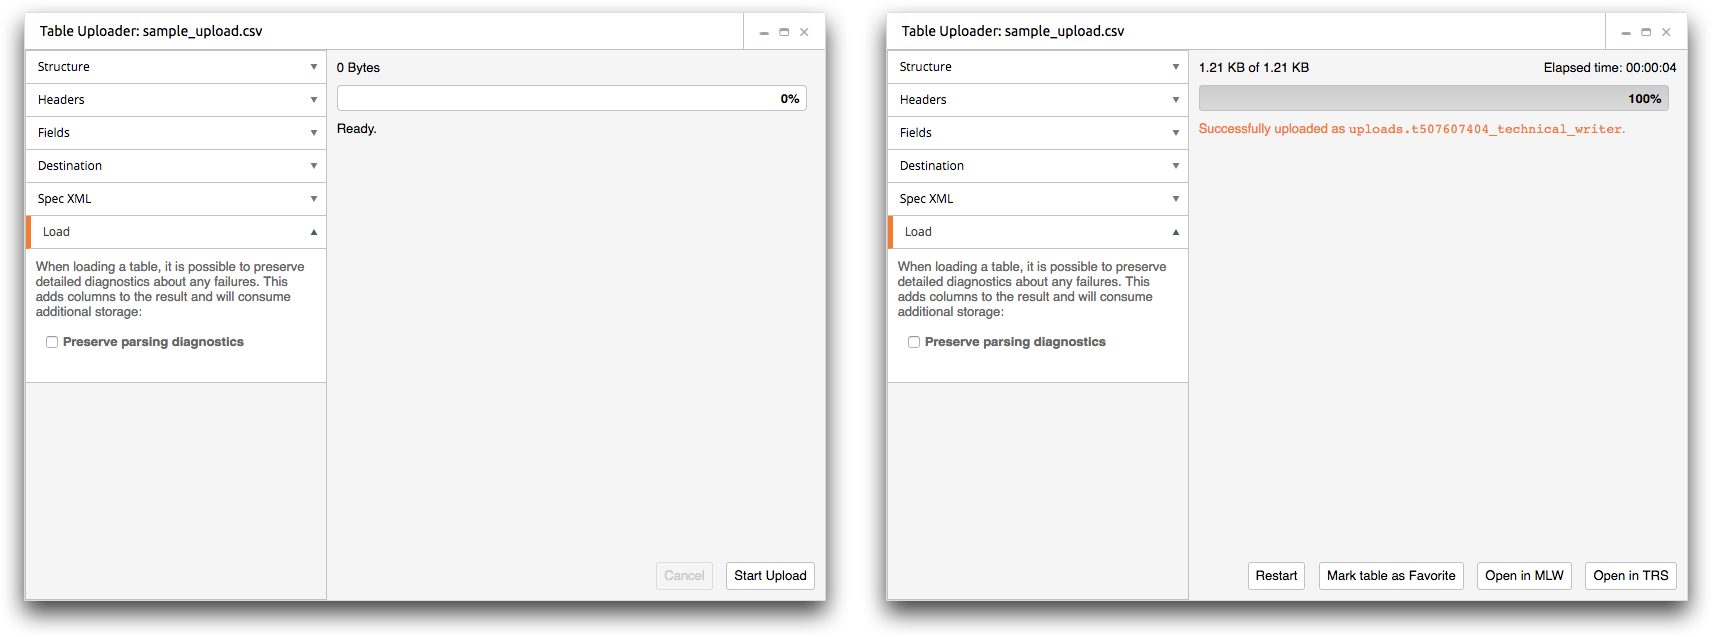This screenshot has height=637, width=1712.
Task: Open uploaded table in MLW
Action: tap(1524, 576)
